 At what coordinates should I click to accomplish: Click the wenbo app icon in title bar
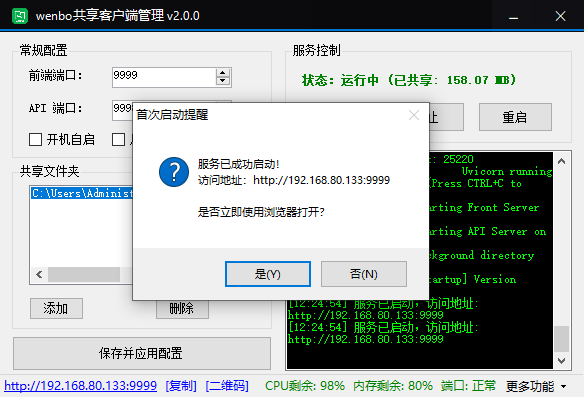point(19,16)
